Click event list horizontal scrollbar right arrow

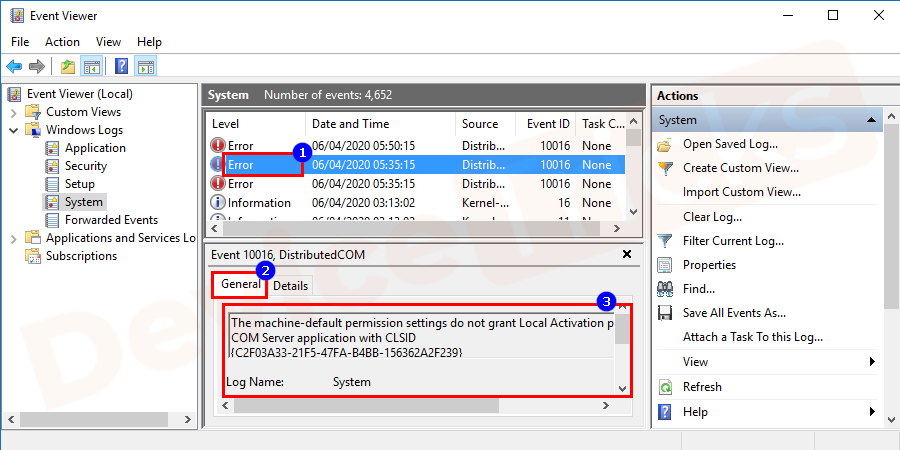[617, 228]
